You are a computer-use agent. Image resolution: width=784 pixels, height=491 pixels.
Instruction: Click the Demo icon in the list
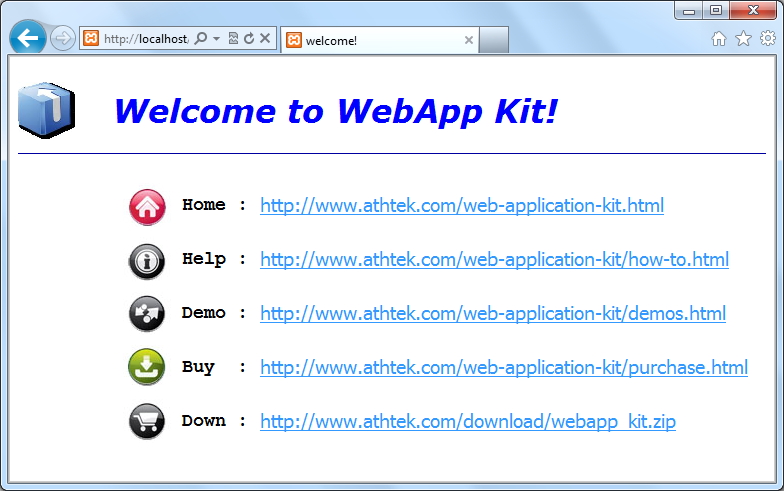147,314
